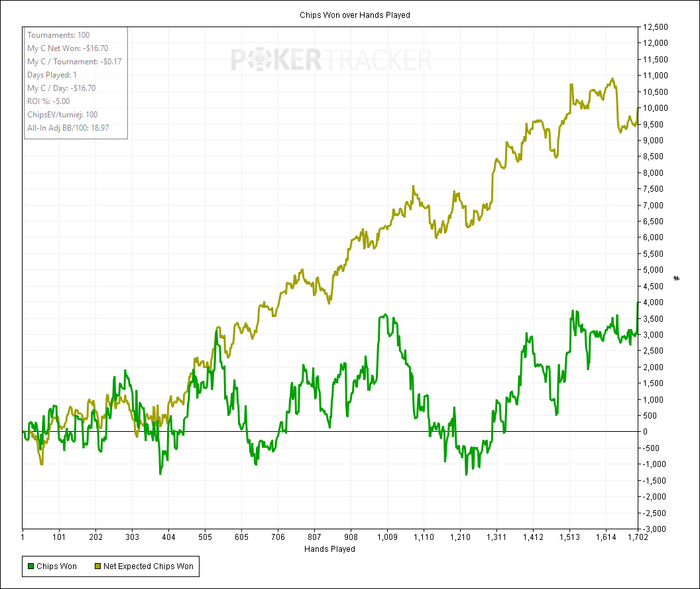Click the 0 y-axis tick label

click(x=645, y=432)
